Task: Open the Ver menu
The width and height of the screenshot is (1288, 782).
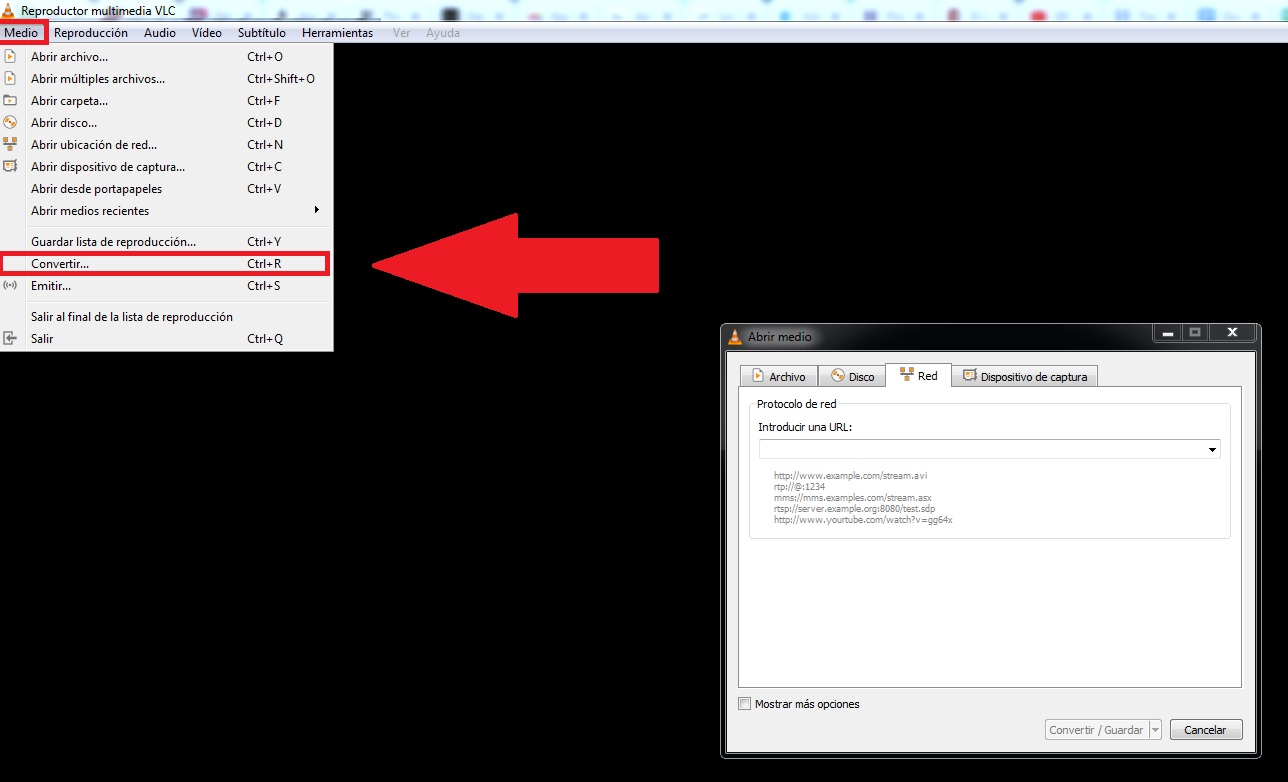Action: (402, 33)
